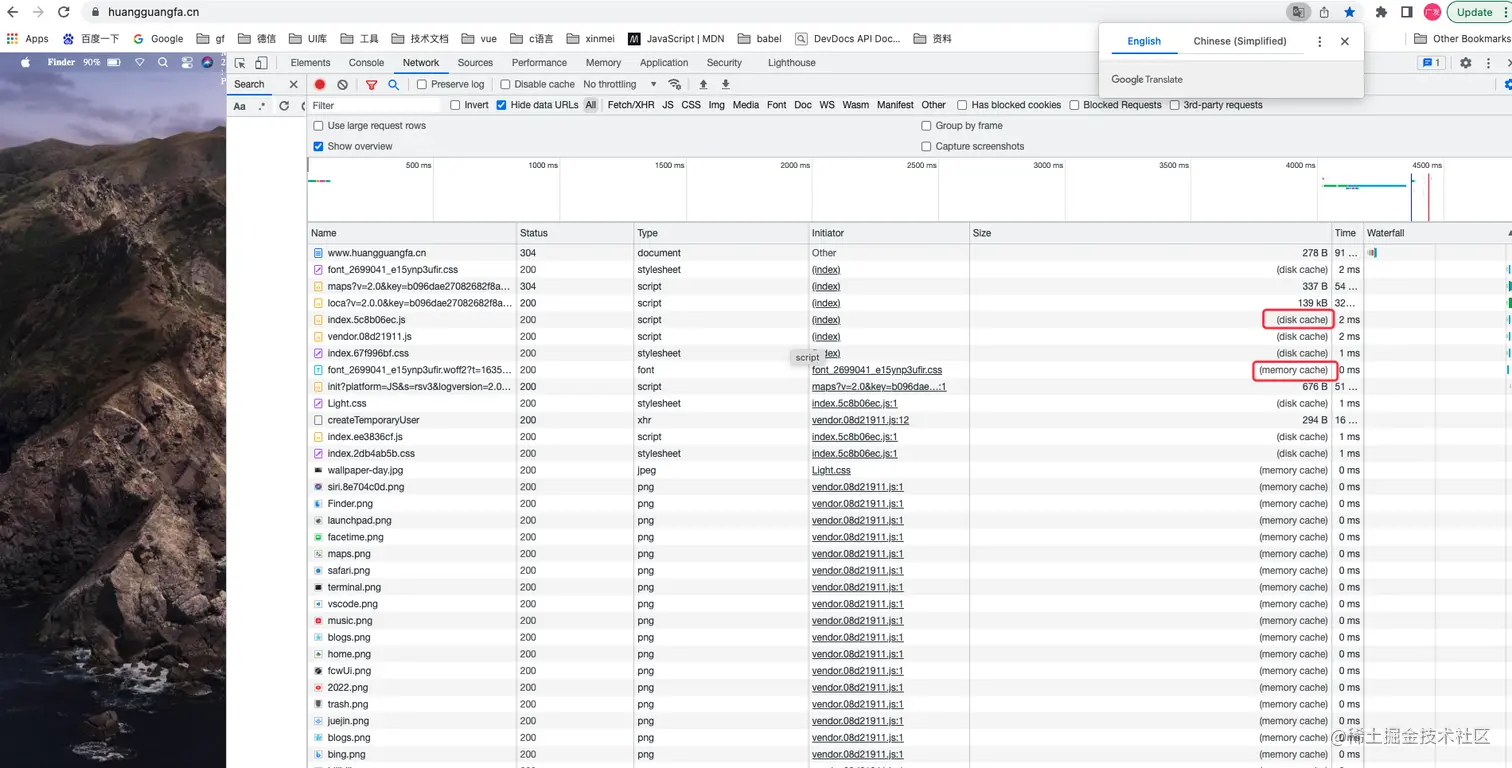This screenshot has width=1512, height=768.
Task: Filter requests by Img type
Action: tap(716, 105)
